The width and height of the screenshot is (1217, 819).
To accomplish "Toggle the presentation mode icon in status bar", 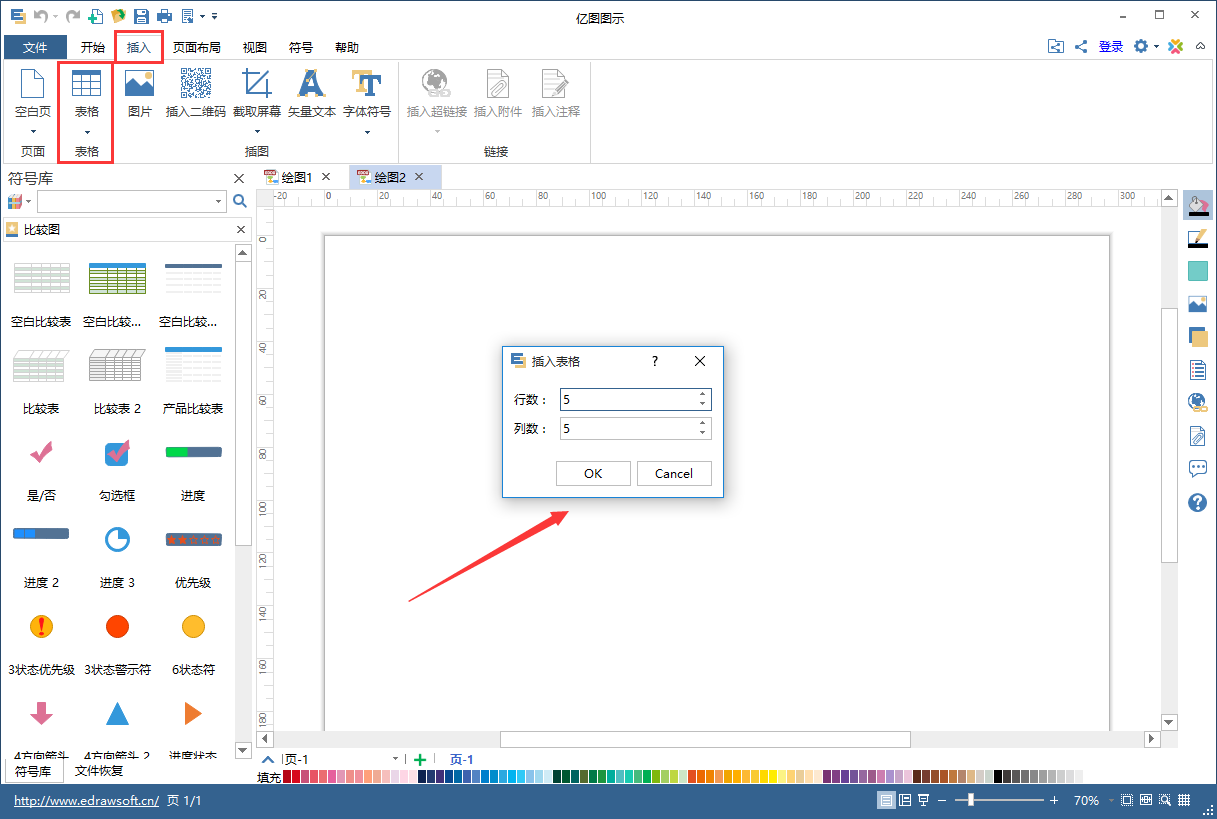I will tap(924, 800).
